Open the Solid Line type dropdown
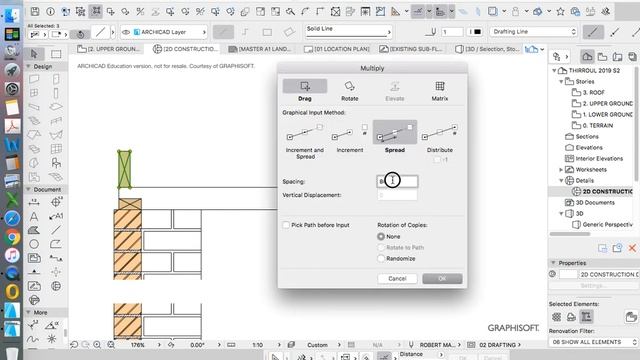640x360 pixels. (x=348, y=31)
